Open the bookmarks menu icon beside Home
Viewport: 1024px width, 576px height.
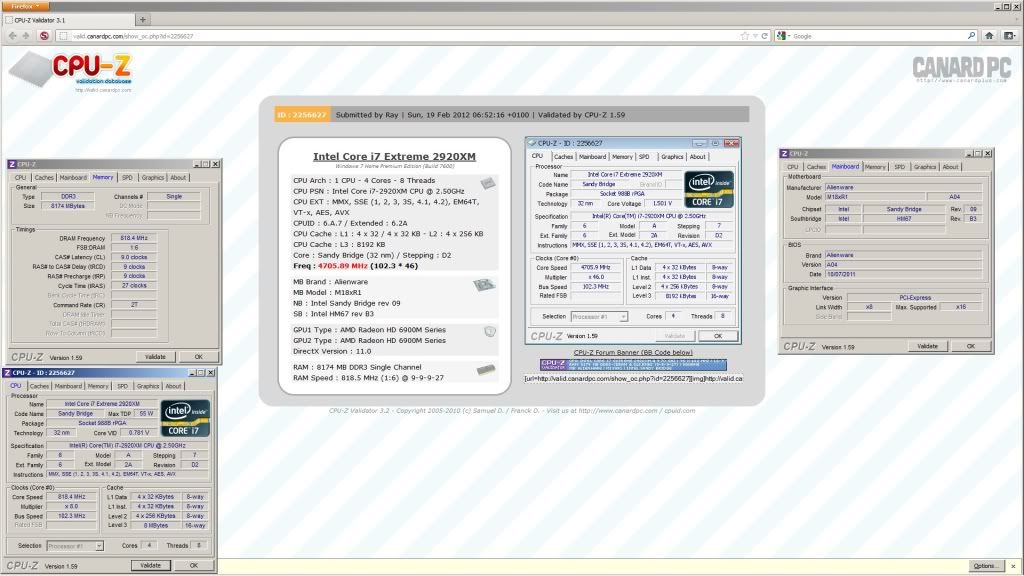tap(1009, 36)
